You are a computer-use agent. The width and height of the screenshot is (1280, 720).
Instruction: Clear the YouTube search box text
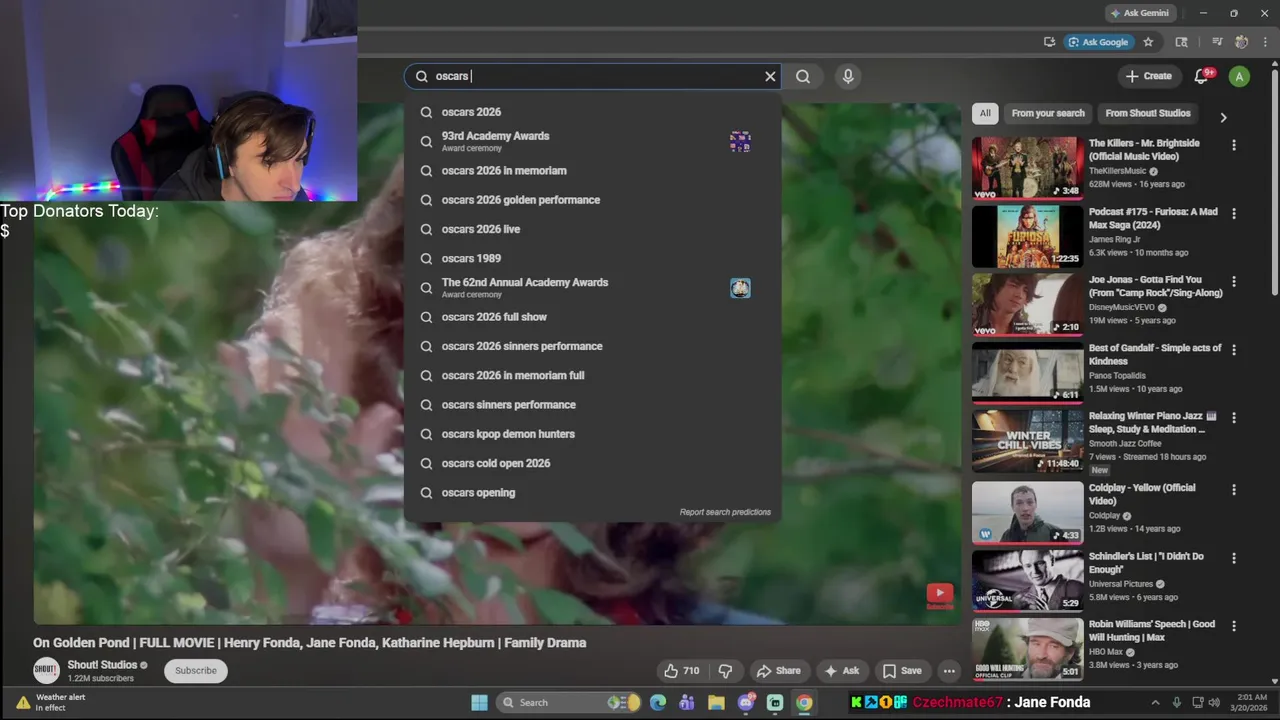(x=770, y=76)
